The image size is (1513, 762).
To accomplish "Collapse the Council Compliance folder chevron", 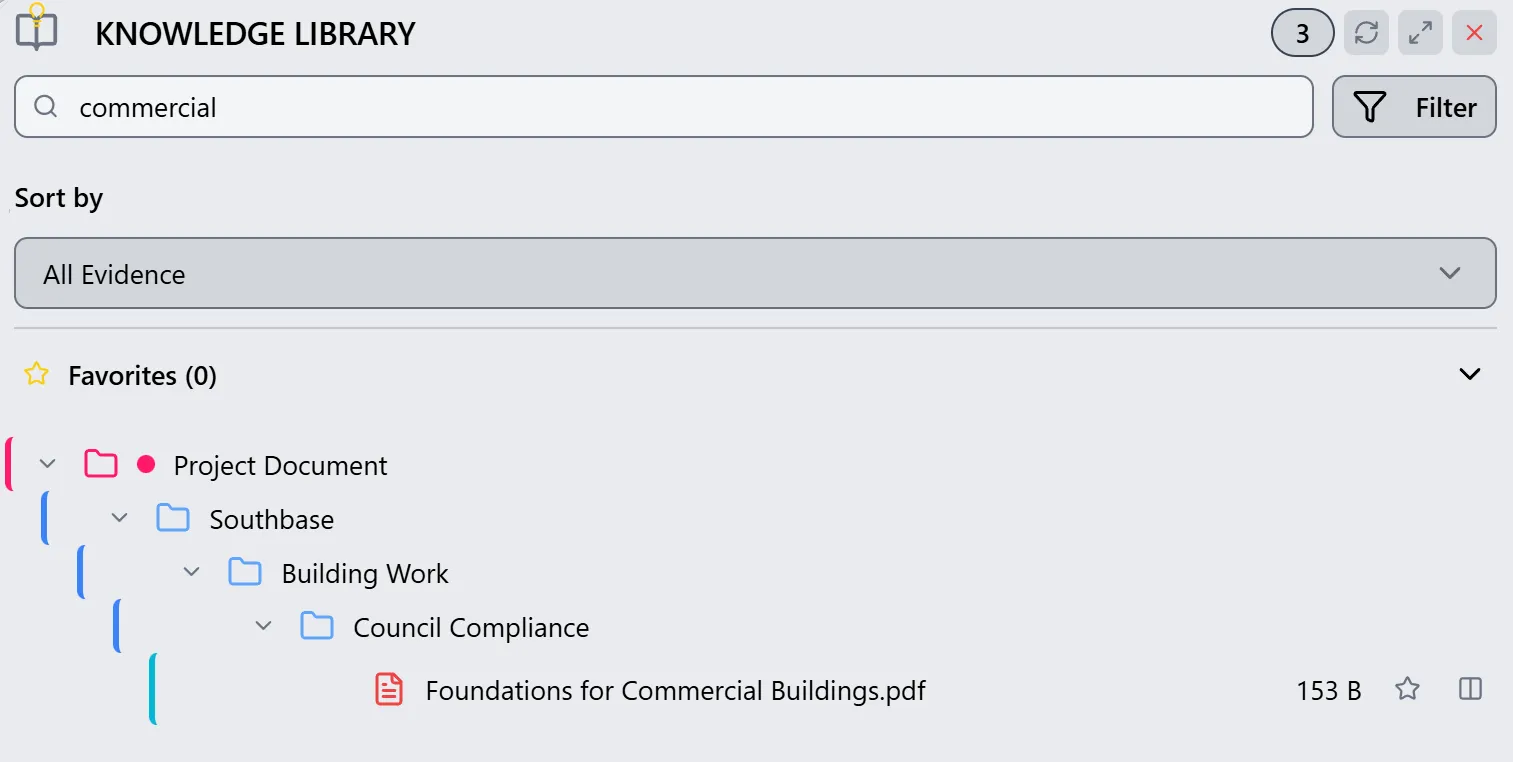I will tap(264, 627).
